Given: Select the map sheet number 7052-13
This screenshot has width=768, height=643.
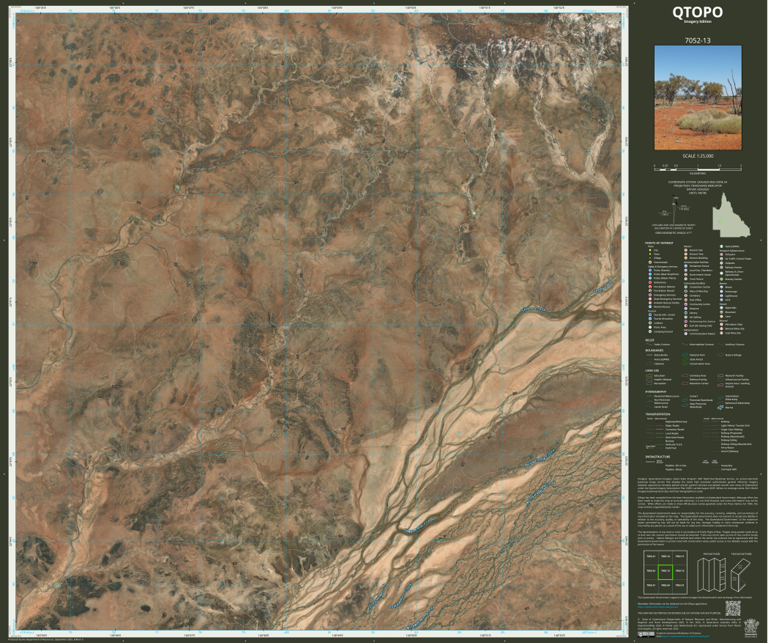Looking at the screenshot, I should [x=697, y=41].
